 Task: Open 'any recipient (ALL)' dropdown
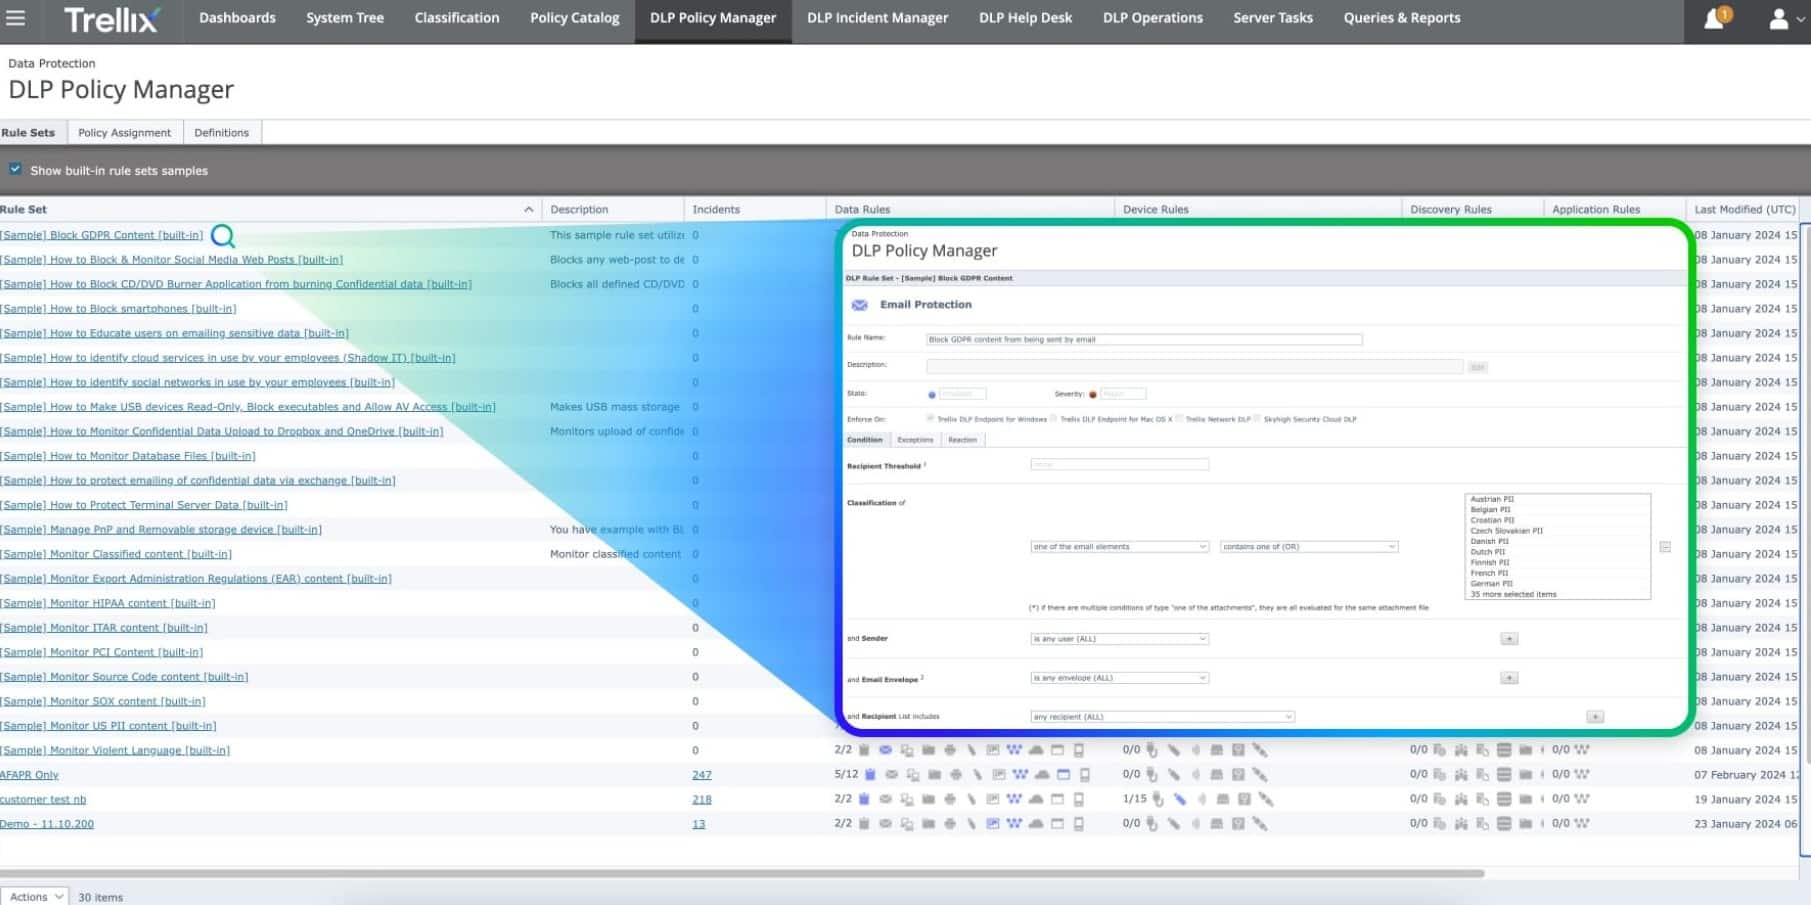[1162, 717]
